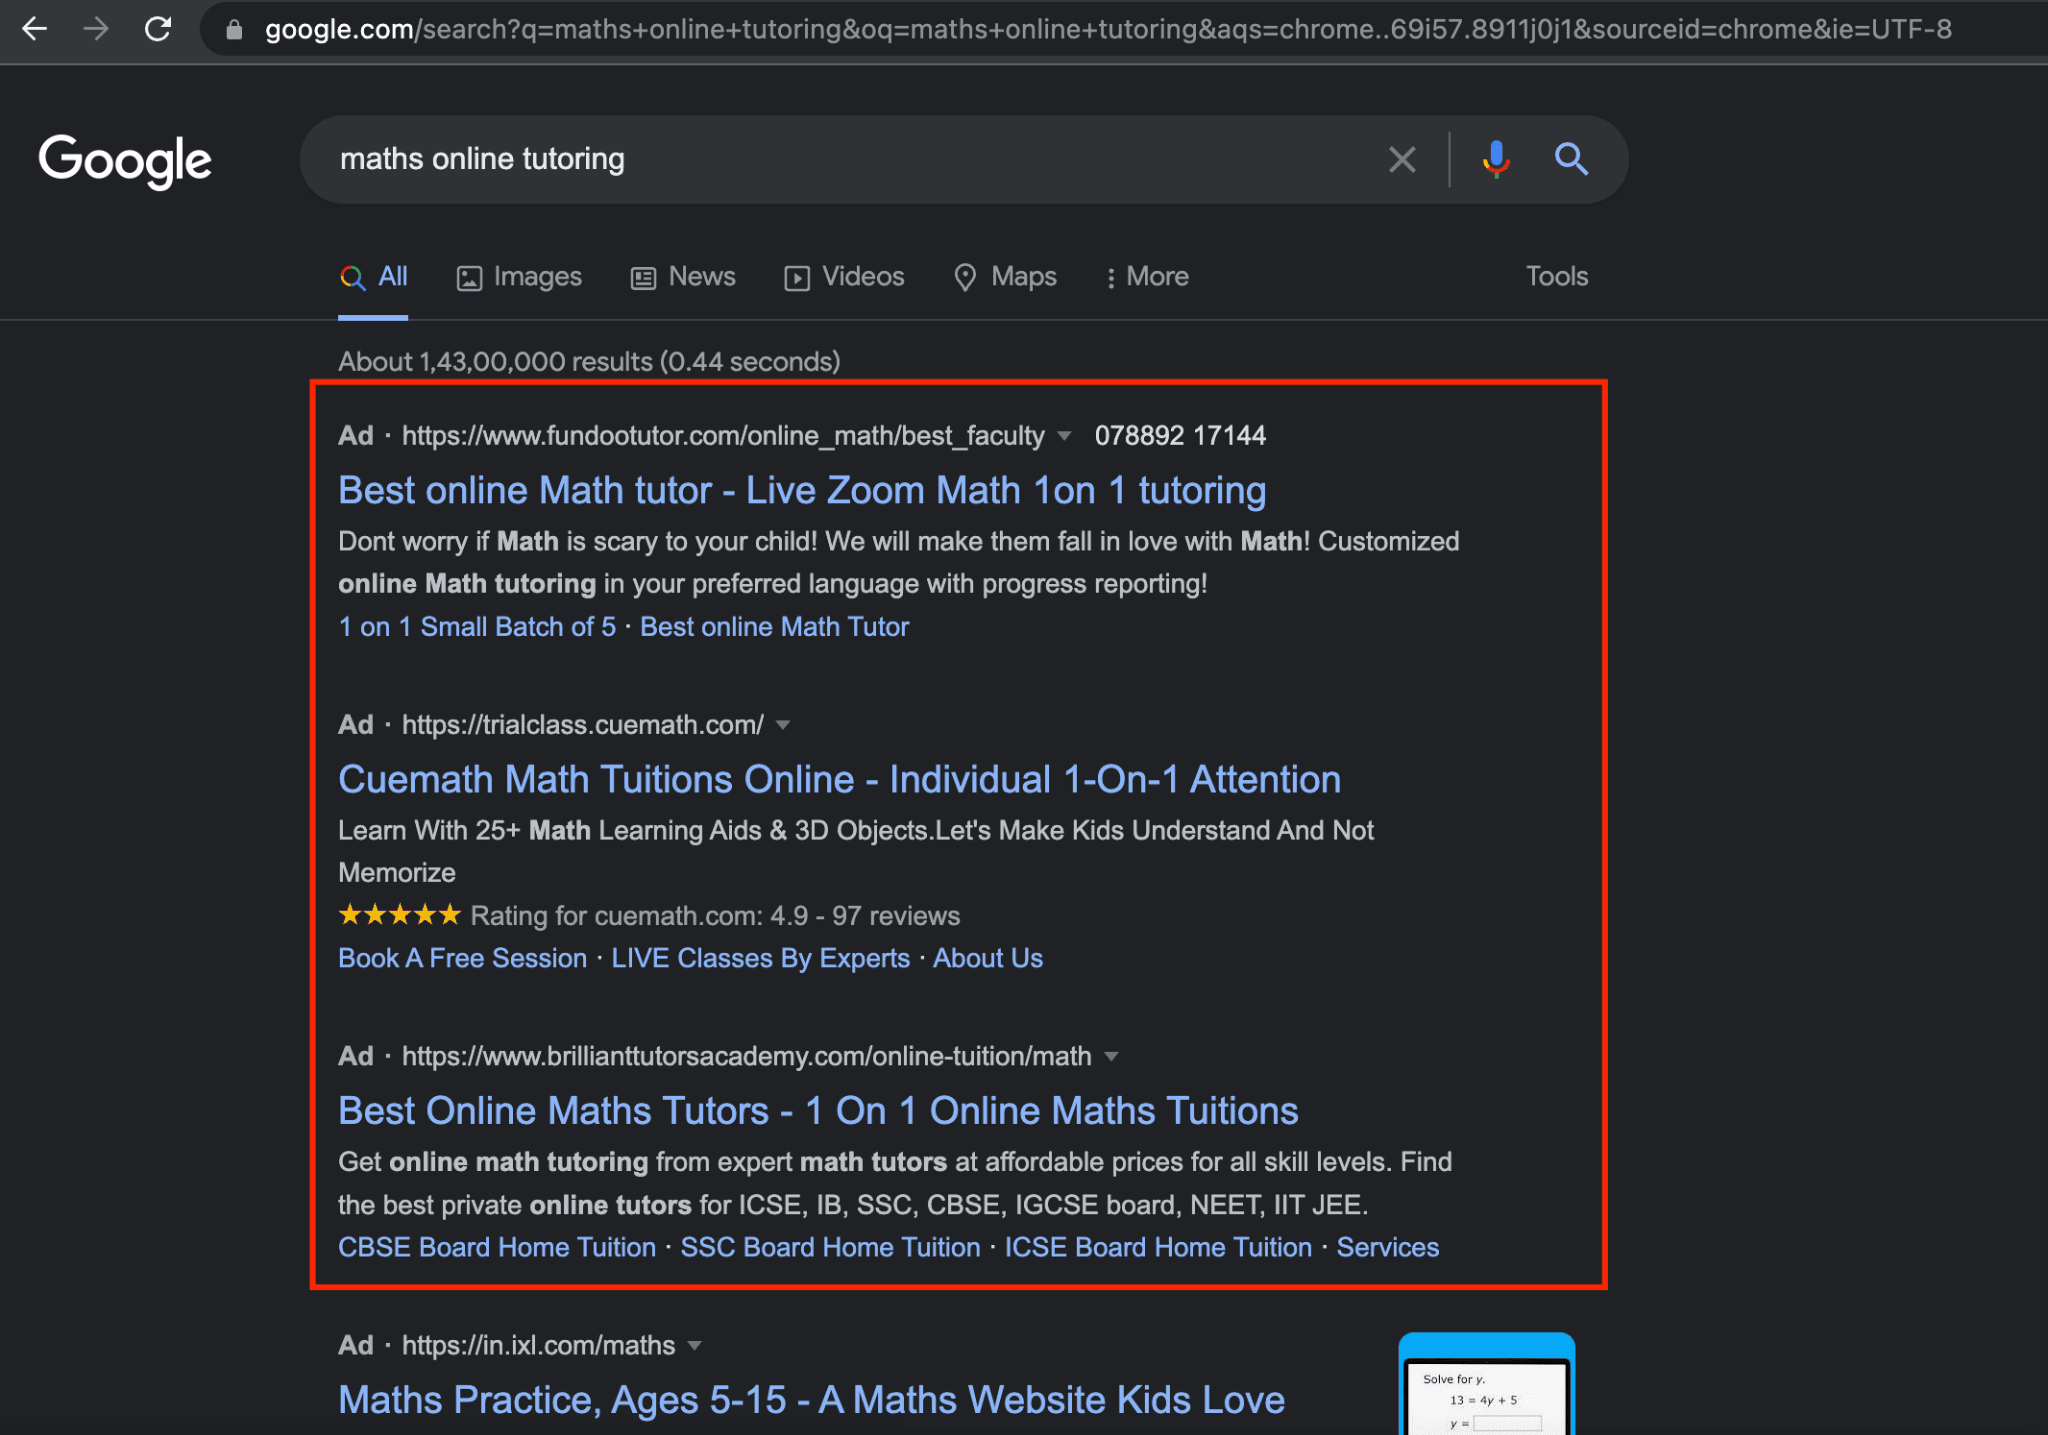Image resolution: width=2048 pixels, height=1435 pixels.
Task: Expand dropdown arrow next to brillianttutorsacademy URL
Action: 1111,1057
